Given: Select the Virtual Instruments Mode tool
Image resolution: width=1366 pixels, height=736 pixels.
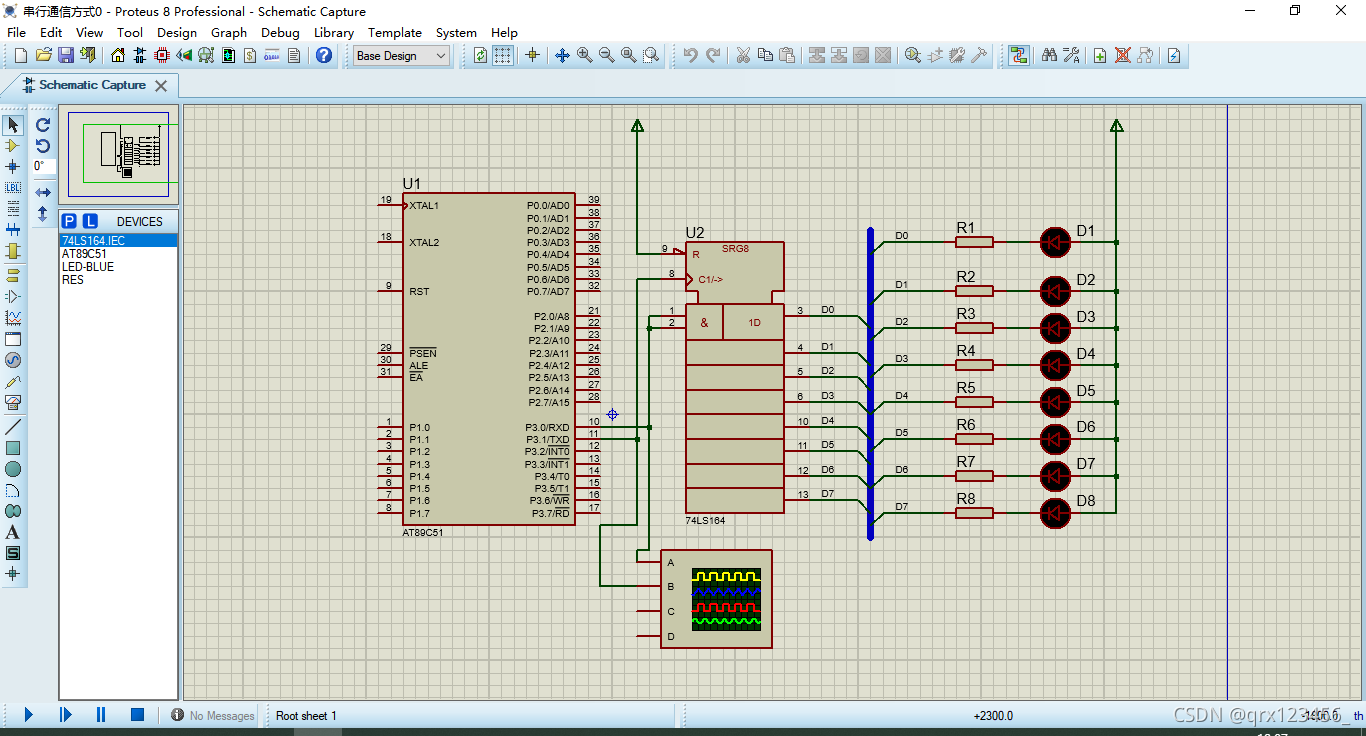Looking at the screenshot, I should coord(13,402).
